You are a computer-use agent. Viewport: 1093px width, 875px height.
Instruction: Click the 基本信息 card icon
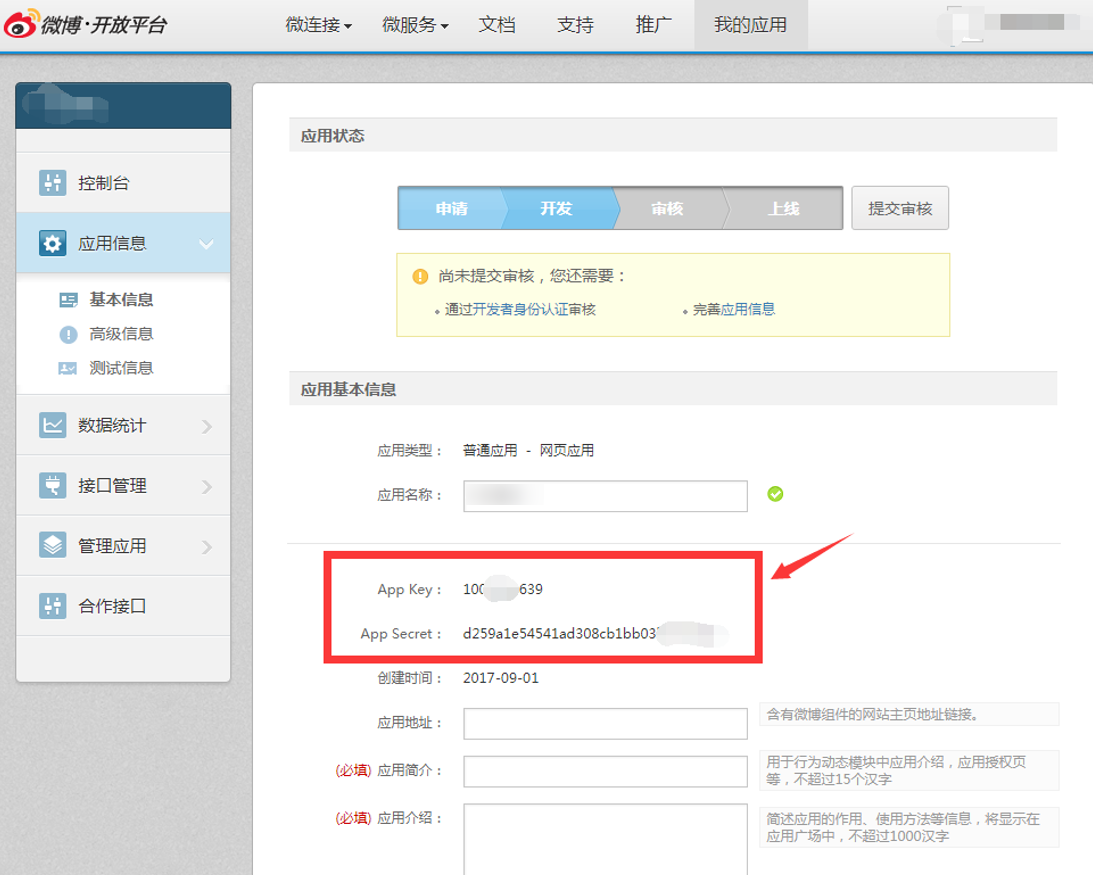coord(68,300)
